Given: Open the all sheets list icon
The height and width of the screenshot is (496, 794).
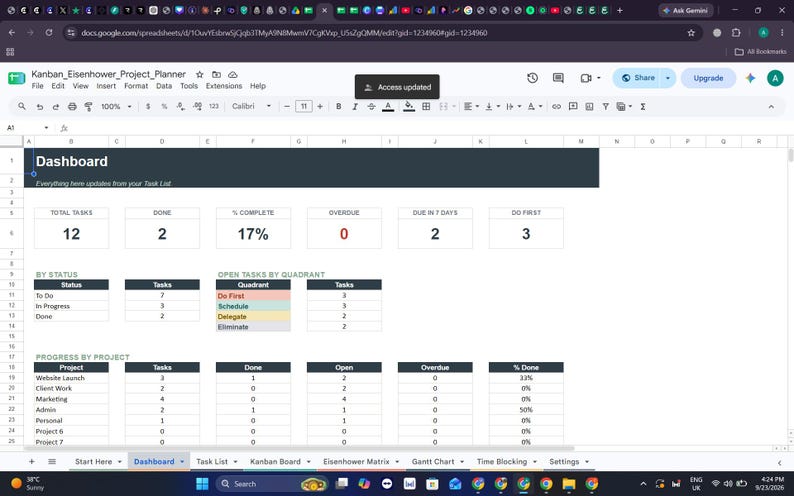Looking at the screenshot, I should [52, 462].
